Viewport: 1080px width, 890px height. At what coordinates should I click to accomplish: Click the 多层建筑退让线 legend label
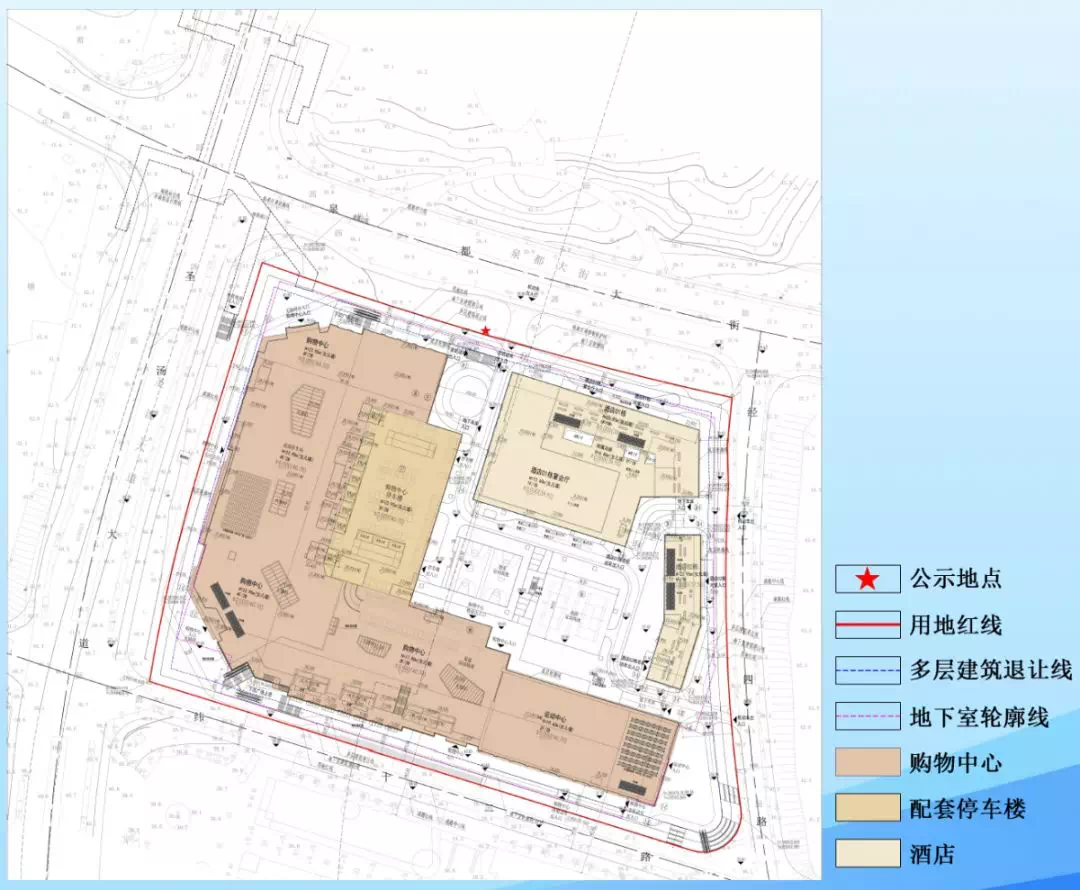(990, 671)
